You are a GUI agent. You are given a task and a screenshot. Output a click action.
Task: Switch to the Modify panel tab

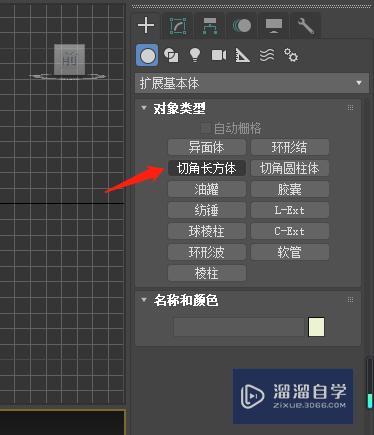point(178,26)
